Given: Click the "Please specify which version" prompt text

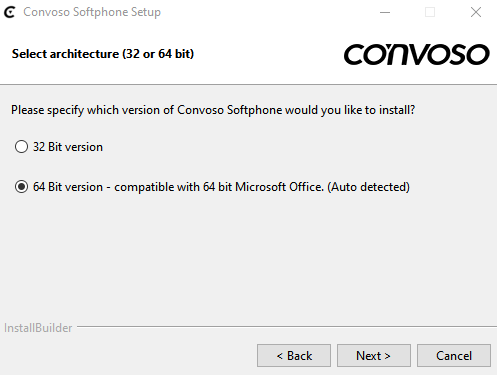Looking at the screenshot, I should (213, 110).
